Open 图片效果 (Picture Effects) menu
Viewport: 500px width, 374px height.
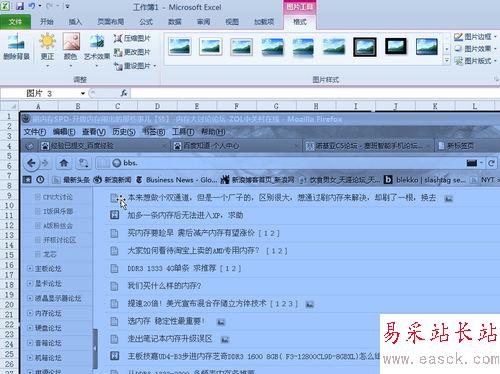coord(475,49)
